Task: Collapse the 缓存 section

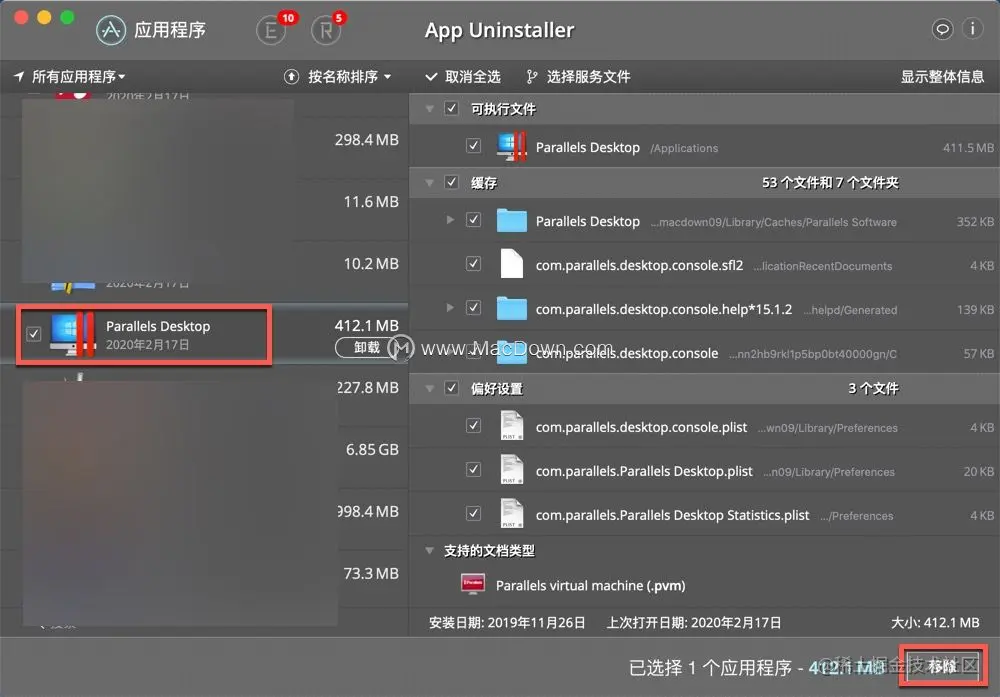Action: point(430,183)
